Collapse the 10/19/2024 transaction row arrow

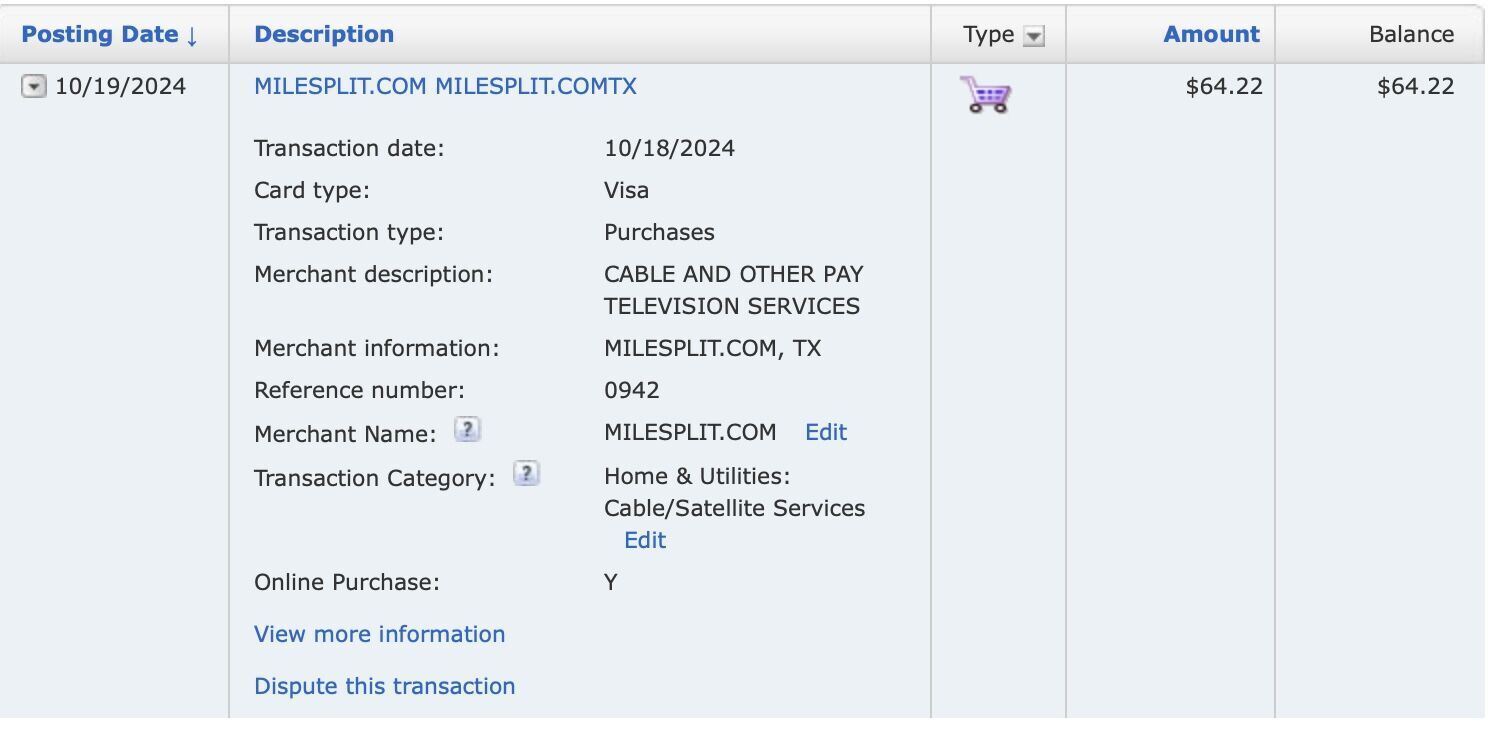[34, 87]
